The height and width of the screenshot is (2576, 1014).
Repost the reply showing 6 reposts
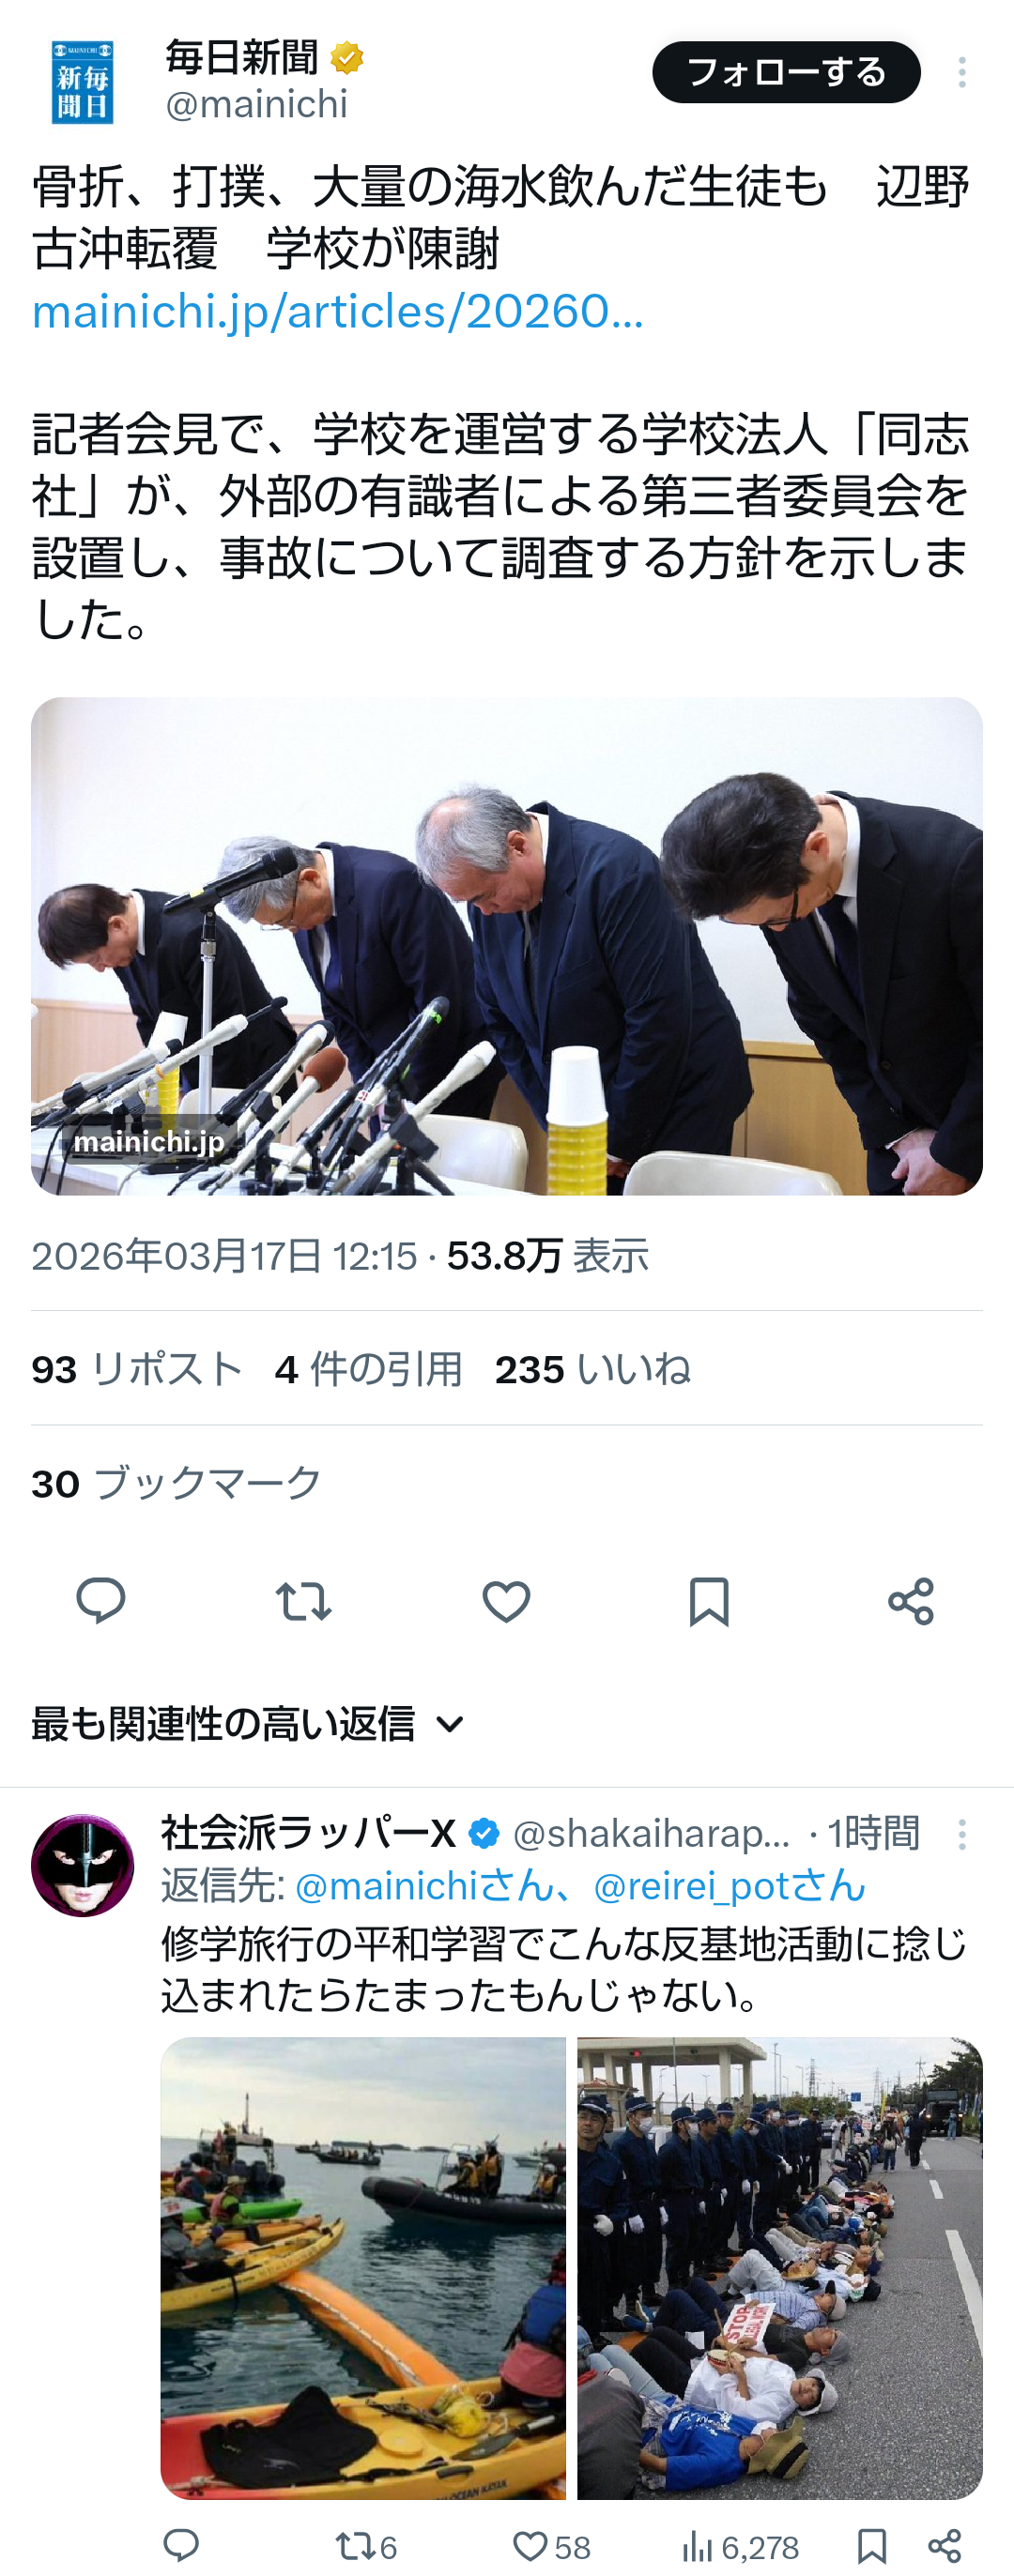point(366,2545)
